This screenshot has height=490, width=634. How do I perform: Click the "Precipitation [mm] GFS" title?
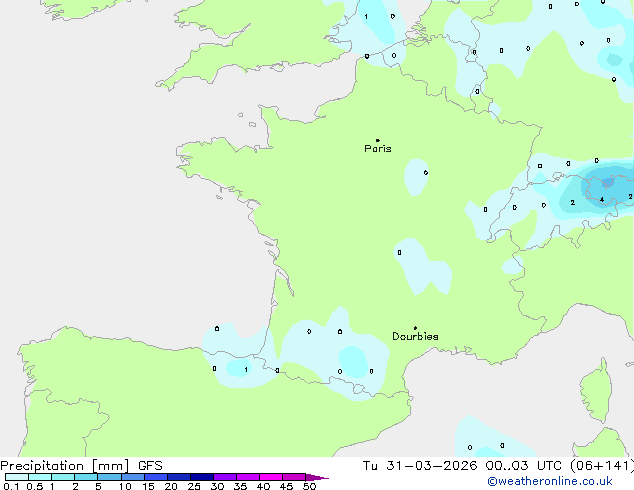81,466
